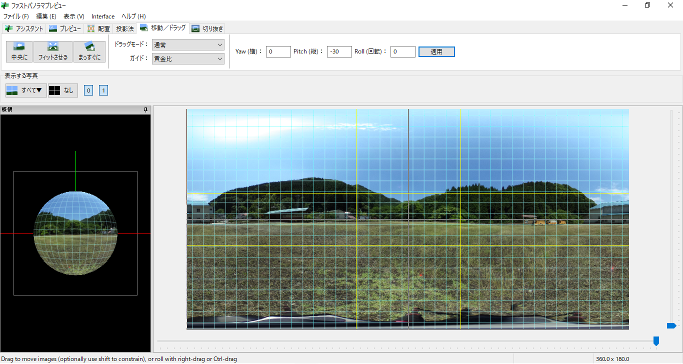Center the panorama with 中央に button
Viewport: 683px width, 364px height.
click(x=20, y=51)
